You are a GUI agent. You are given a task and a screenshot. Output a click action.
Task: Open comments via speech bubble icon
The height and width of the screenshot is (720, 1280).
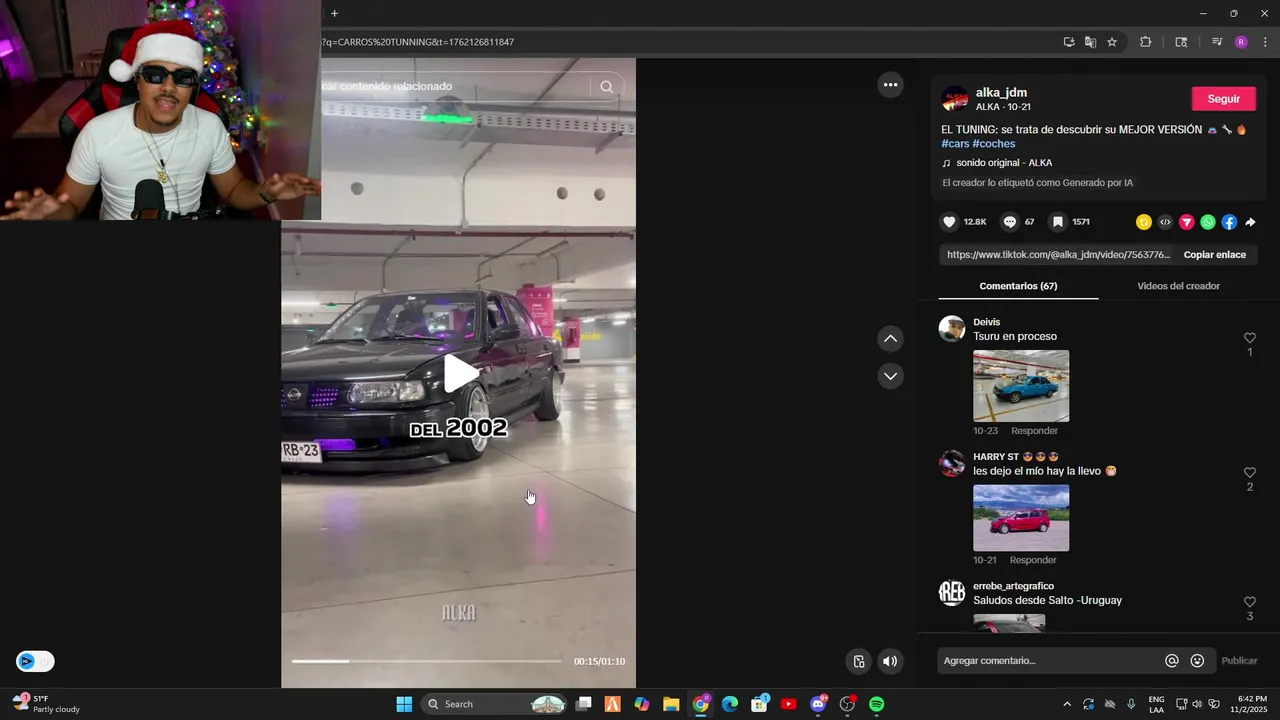coord(1010,222)
